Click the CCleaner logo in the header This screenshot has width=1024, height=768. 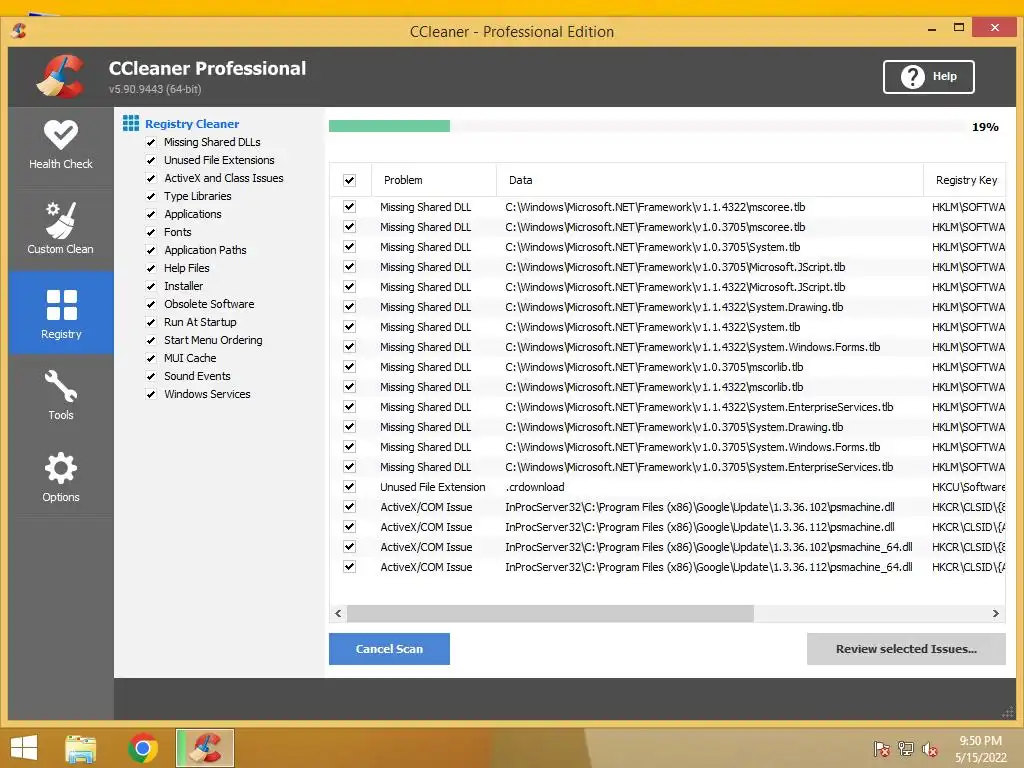(60, 76)
